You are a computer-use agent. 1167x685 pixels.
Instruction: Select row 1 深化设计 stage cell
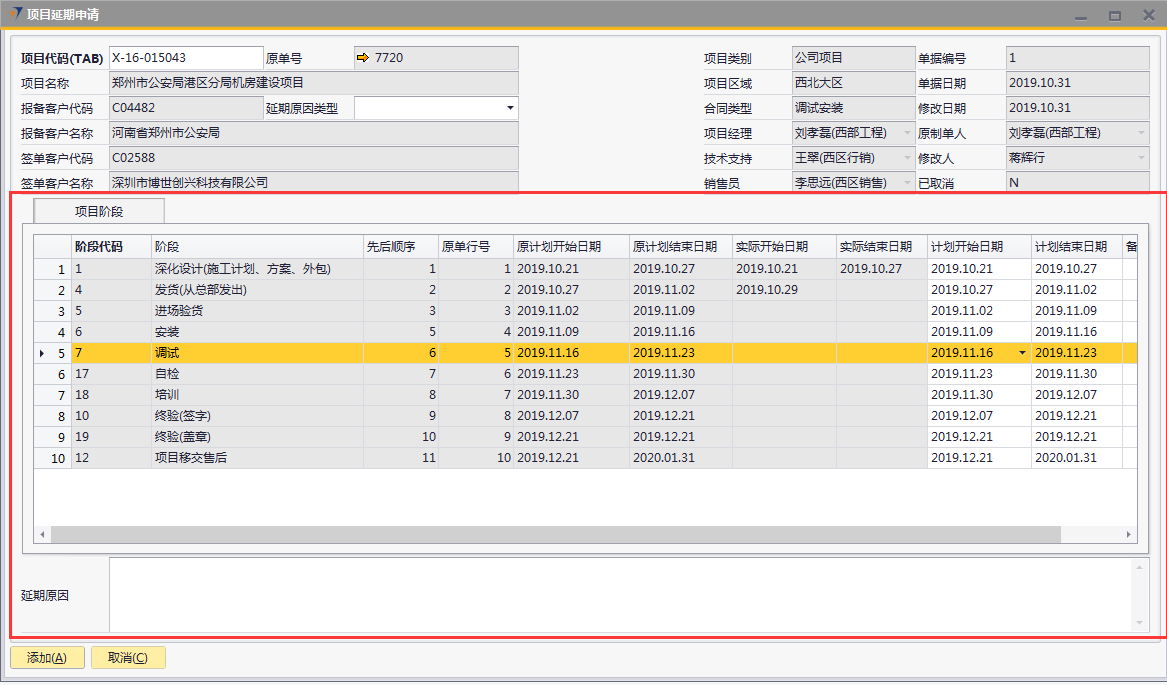255,269
